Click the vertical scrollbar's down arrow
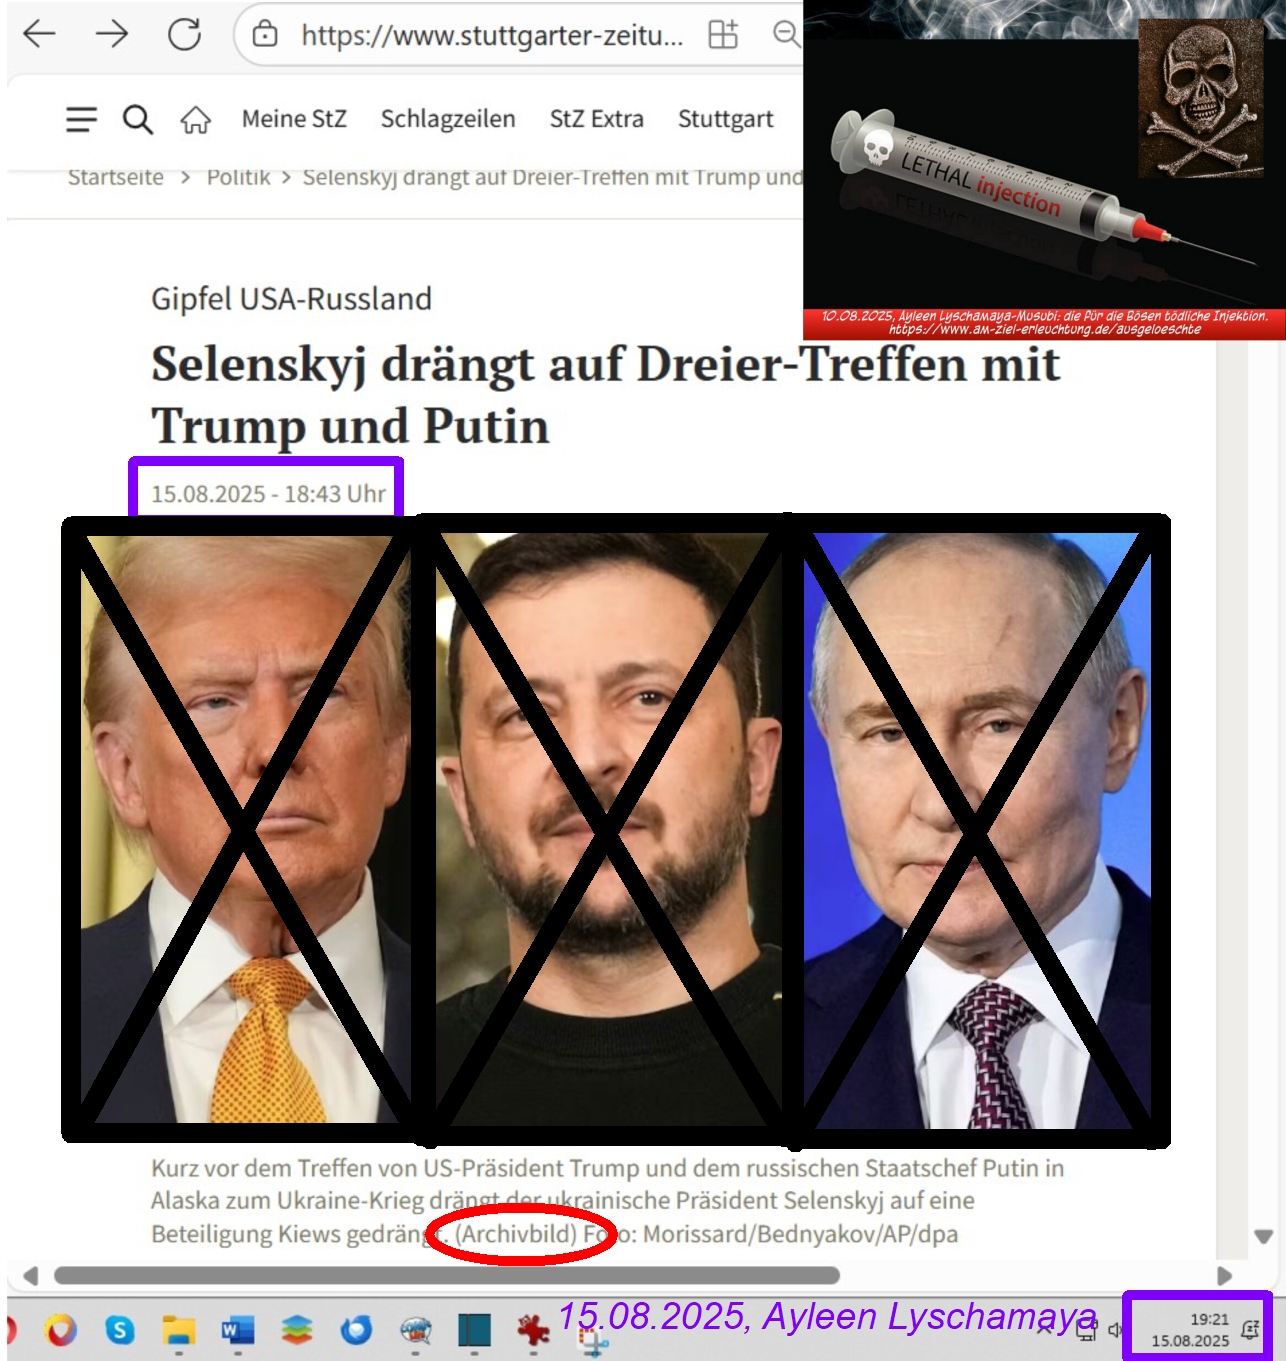The height and width of the screenshot is (1361, 1286). [1264, 1237]
